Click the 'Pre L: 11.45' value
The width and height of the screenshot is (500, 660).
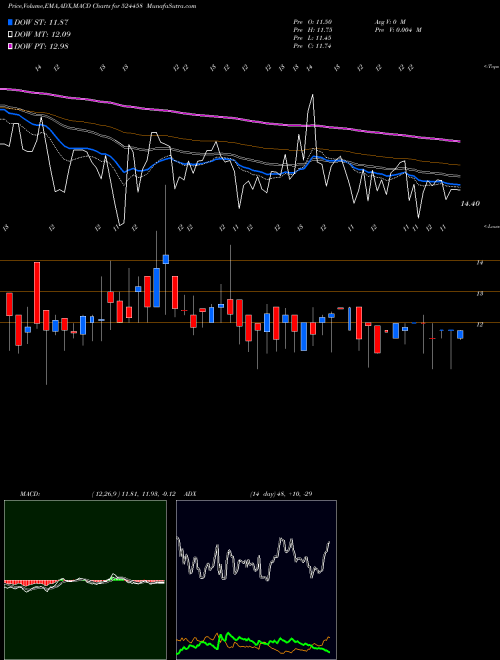(313, 38)
